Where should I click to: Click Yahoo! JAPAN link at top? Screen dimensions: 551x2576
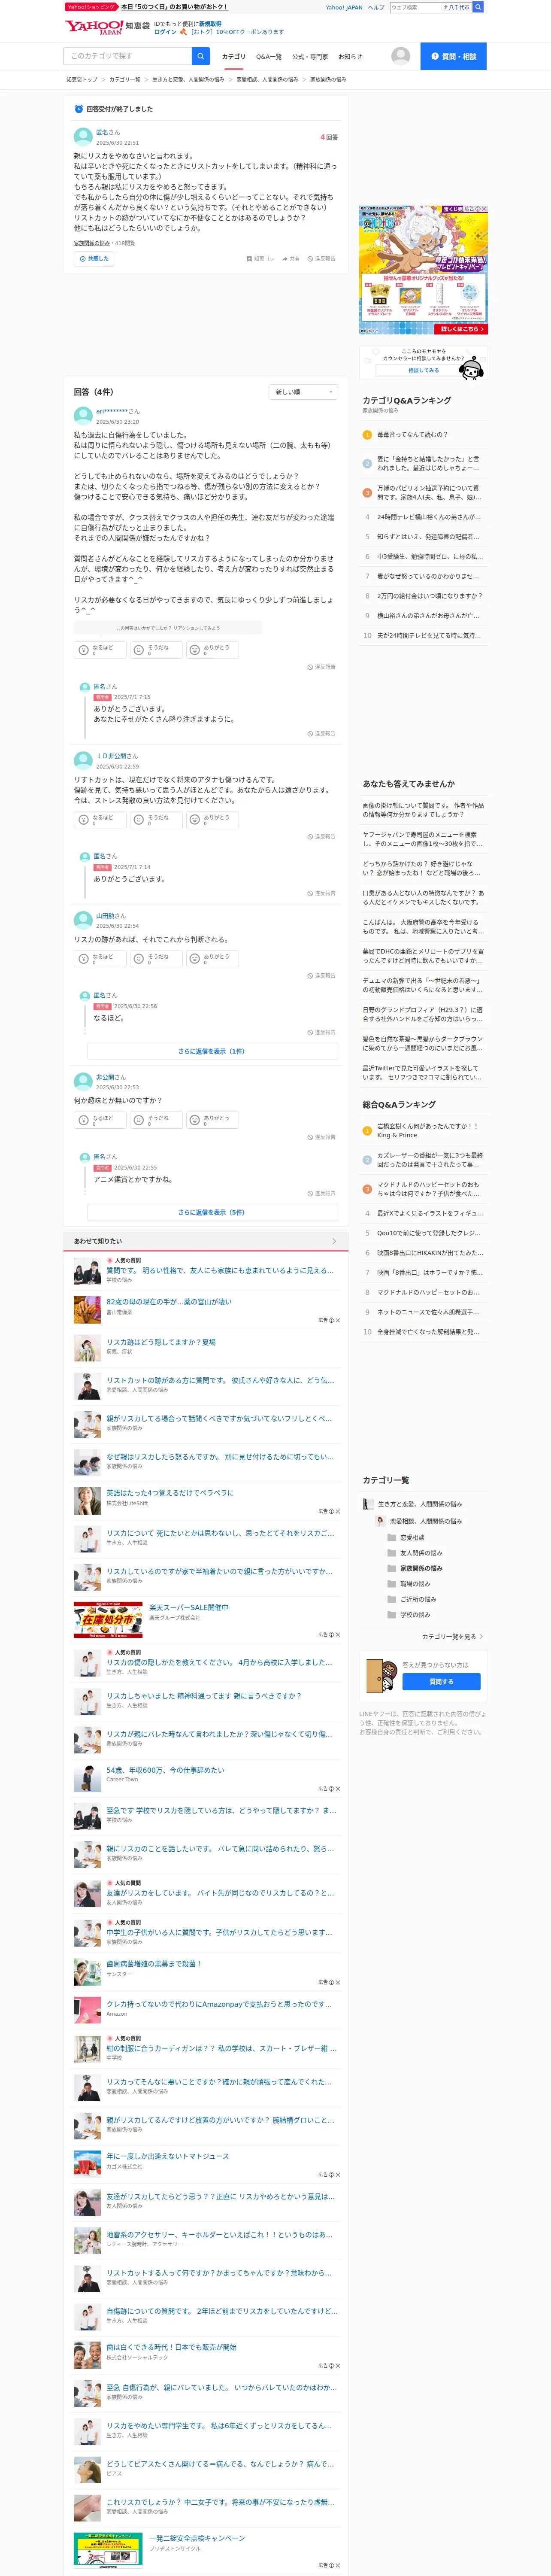tap(344, 7)
